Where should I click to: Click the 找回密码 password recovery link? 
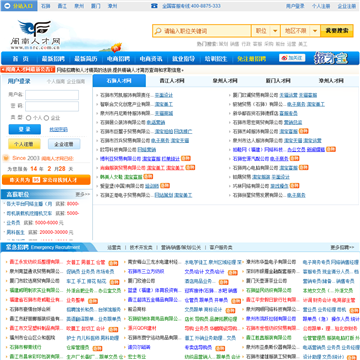tap(58, 129)
